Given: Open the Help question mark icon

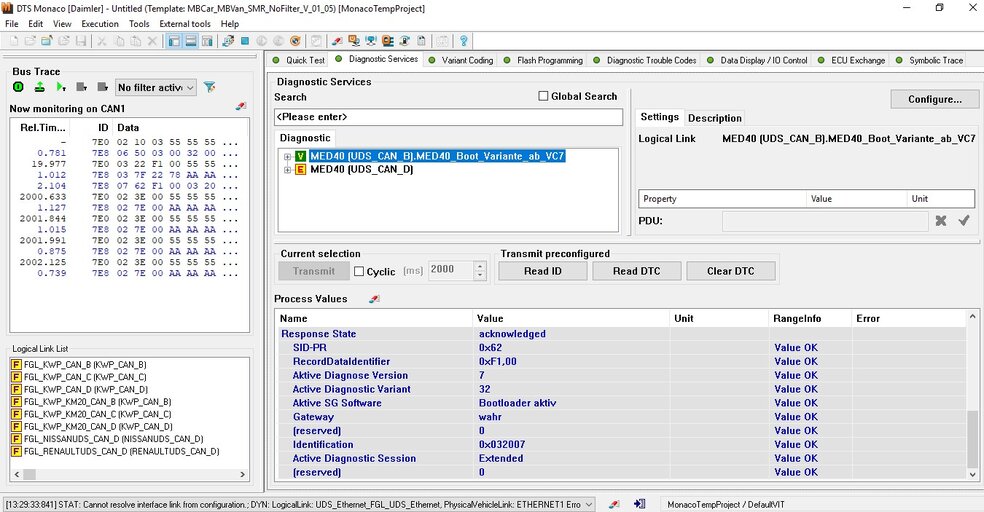Looking at the screenshot, I should (463, 41).
